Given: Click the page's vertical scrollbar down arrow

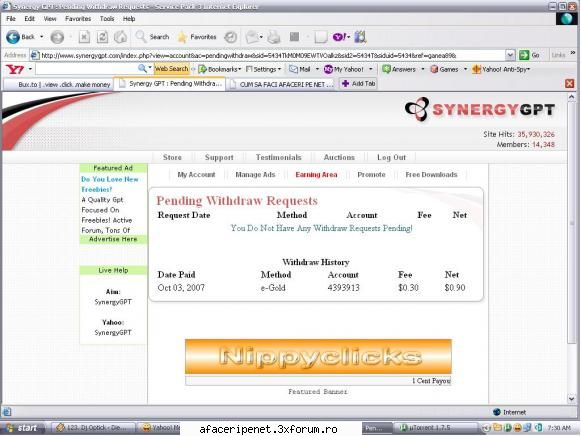Looking at the screenshot, I should 571,399.
